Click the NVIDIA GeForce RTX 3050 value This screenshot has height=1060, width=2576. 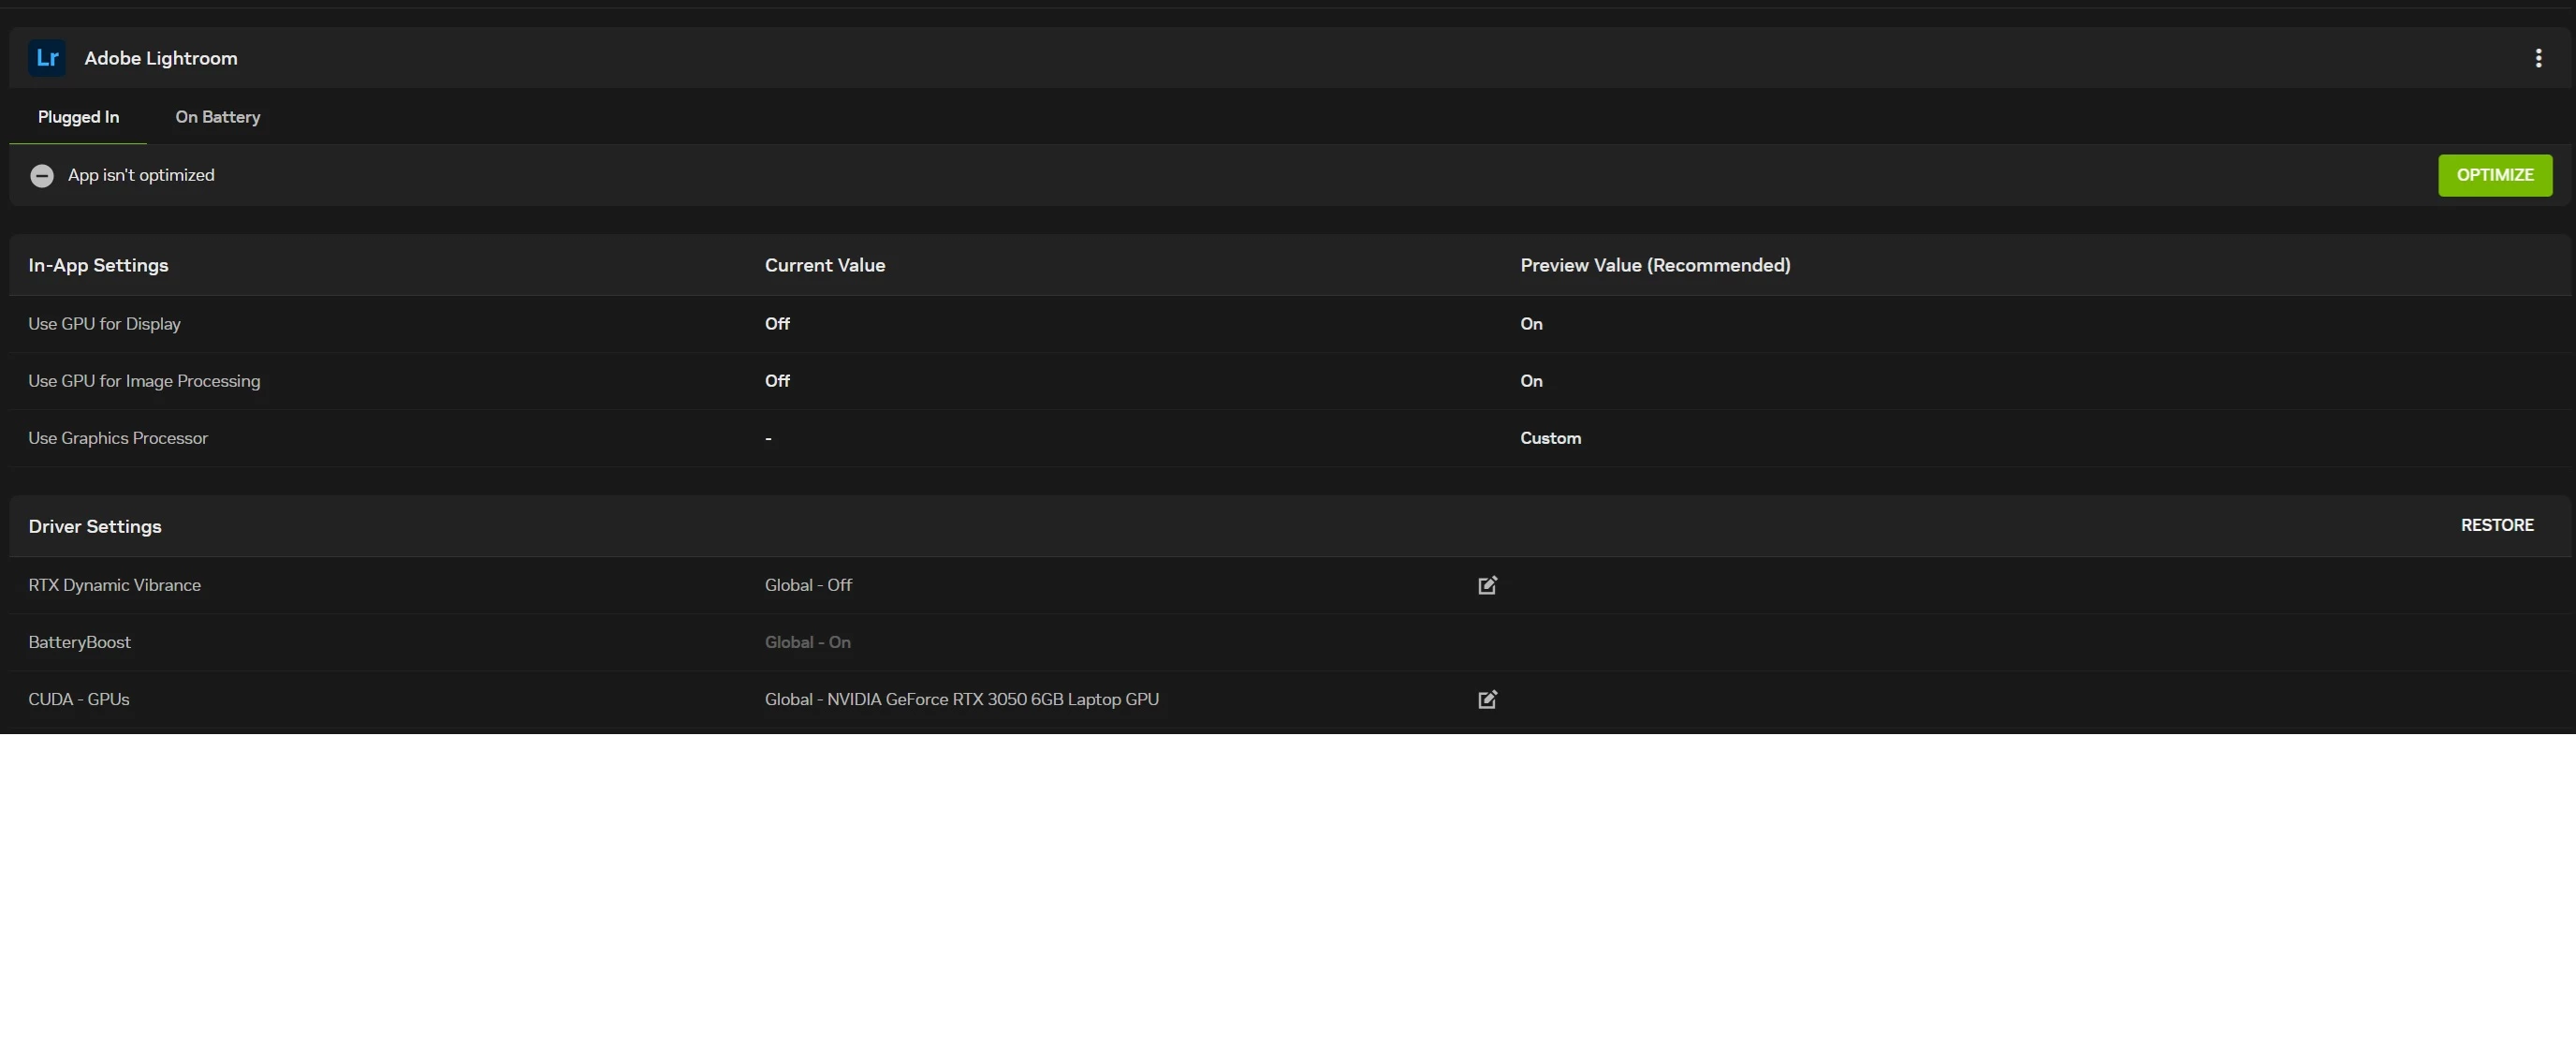(961, 699)
